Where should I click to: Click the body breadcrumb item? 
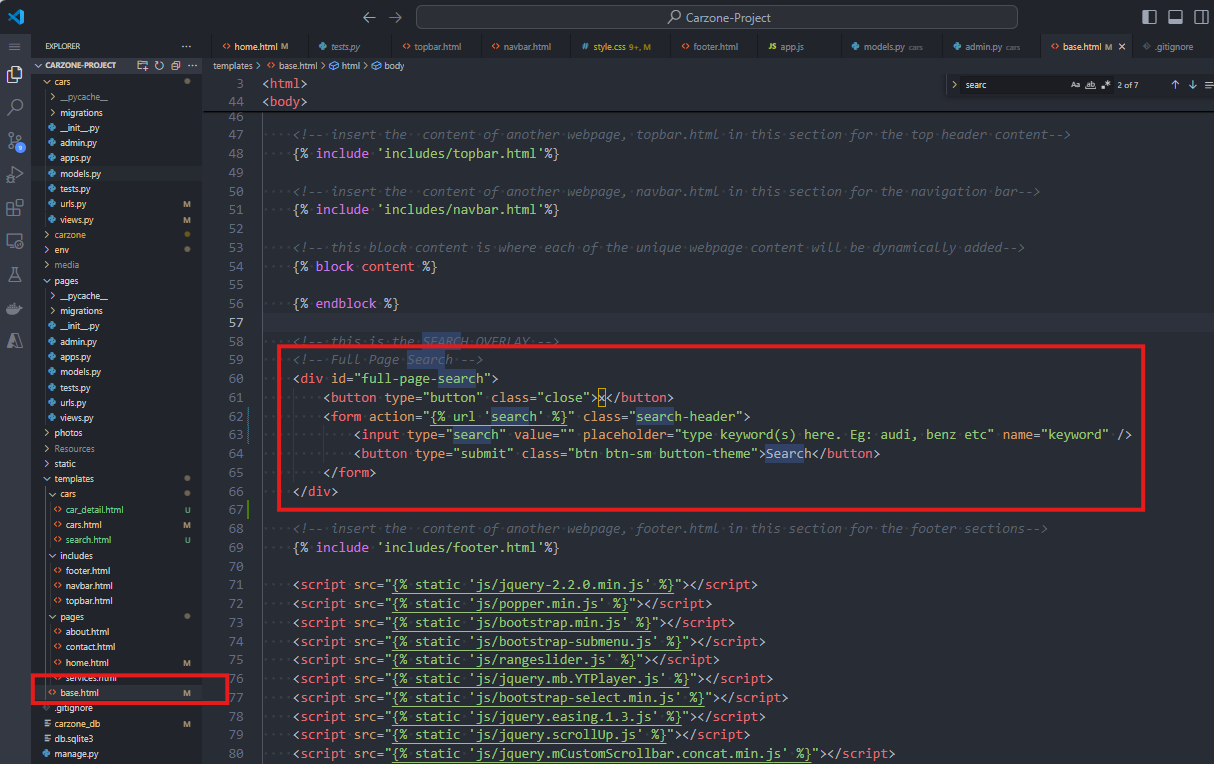pos(388,66)
